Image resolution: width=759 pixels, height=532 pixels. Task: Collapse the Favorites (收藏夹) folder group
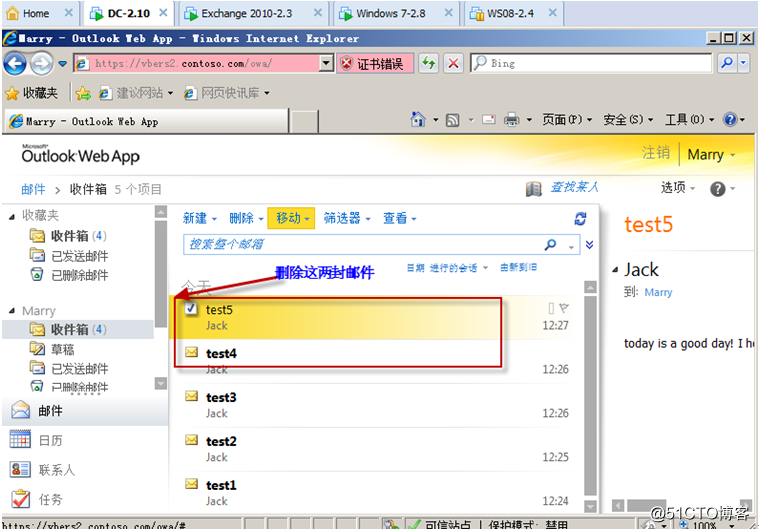click(x=12, y=217)
